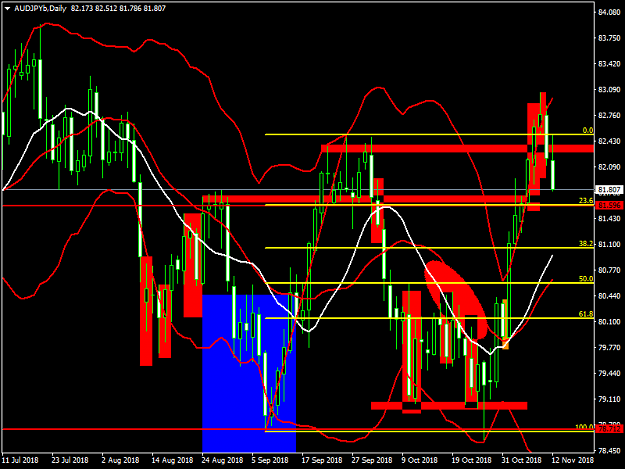Click the 81.430 price axis label
The image size is (625, 469).
609,218
